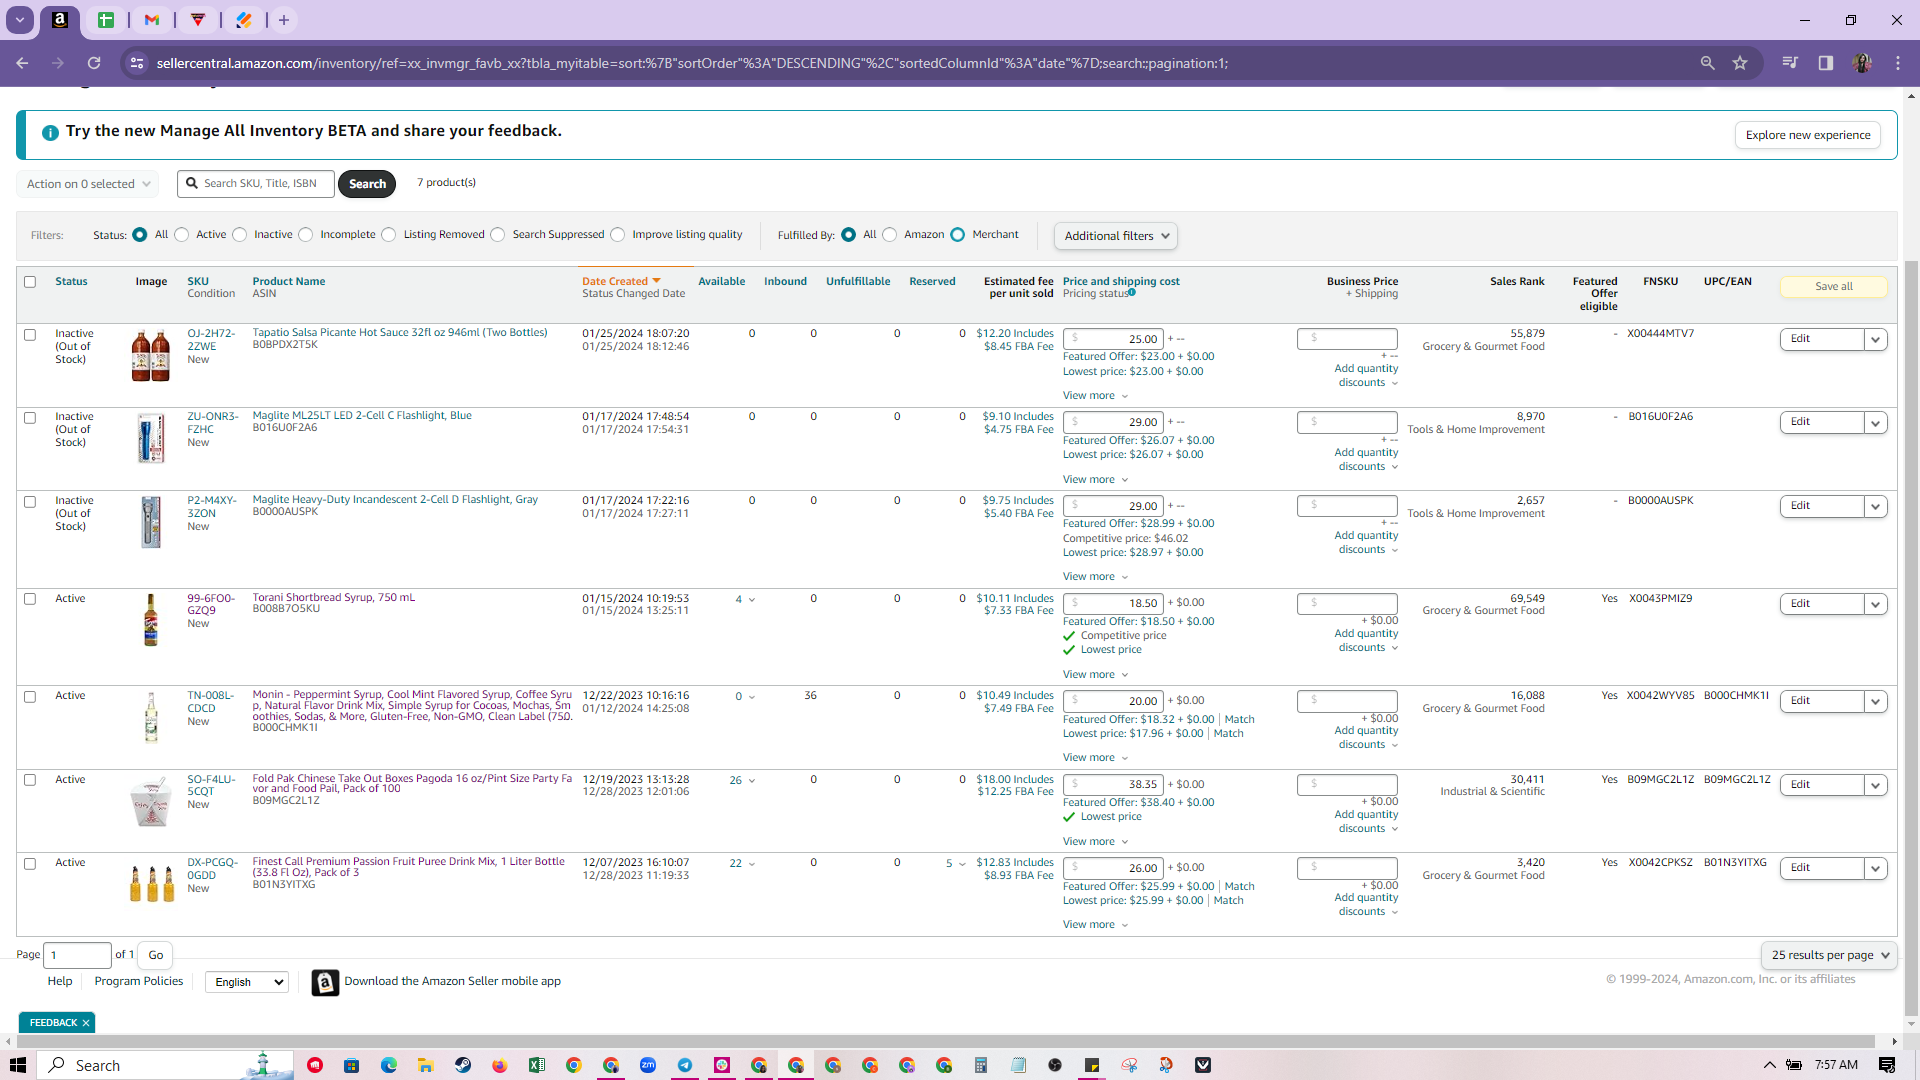Go back to the previous page
Image resolution: width=1920 pixels, height=1080 pixels.
coord(22,63)
